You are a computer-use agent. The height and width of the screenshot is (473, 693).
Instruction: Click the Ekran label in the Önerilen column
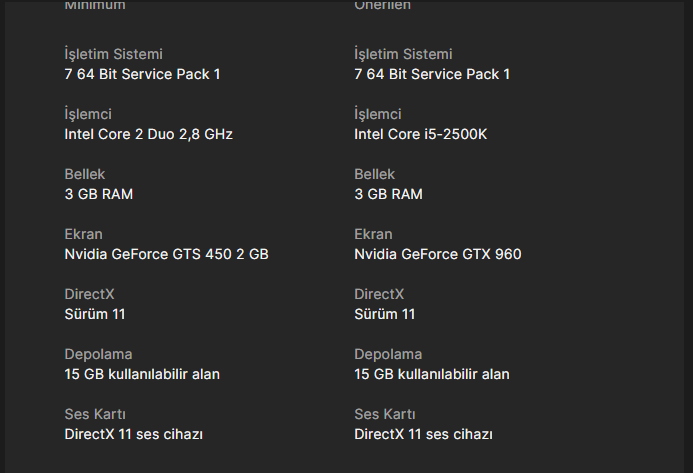[373, 234]
